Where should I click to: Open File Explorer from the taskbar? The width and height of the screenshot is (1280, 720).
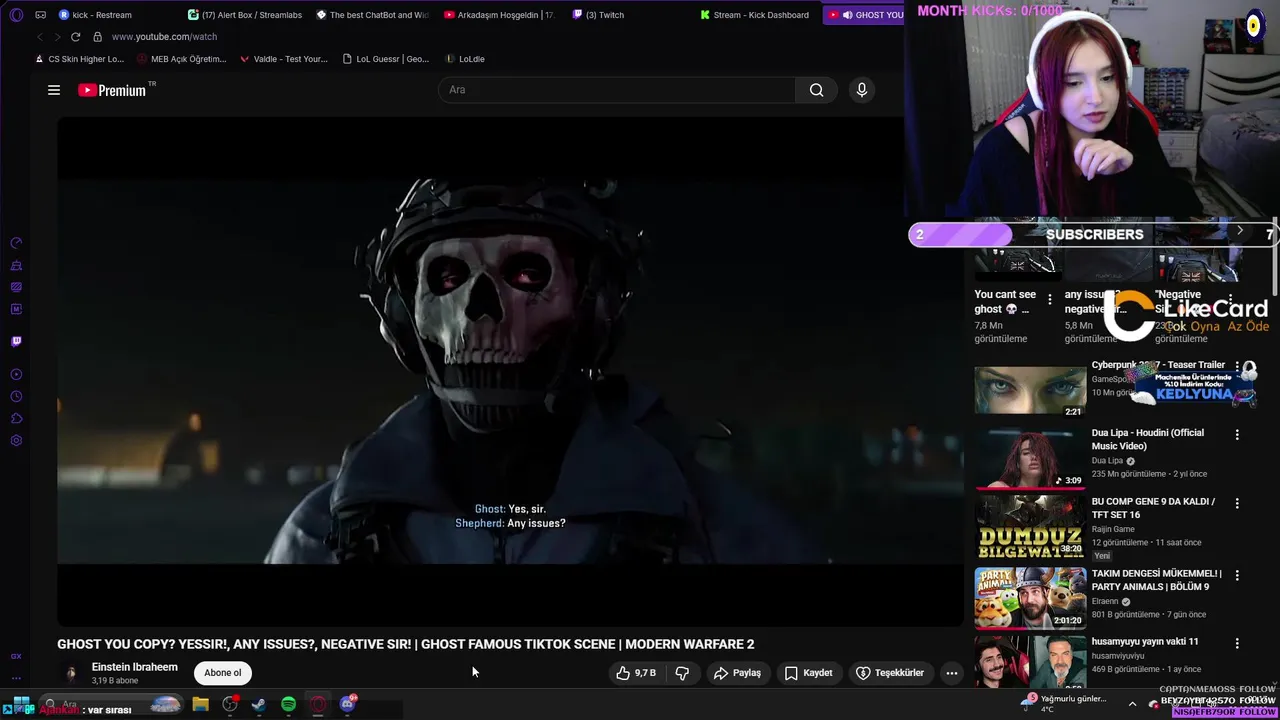pyautogui.click(x=200, y=704)
